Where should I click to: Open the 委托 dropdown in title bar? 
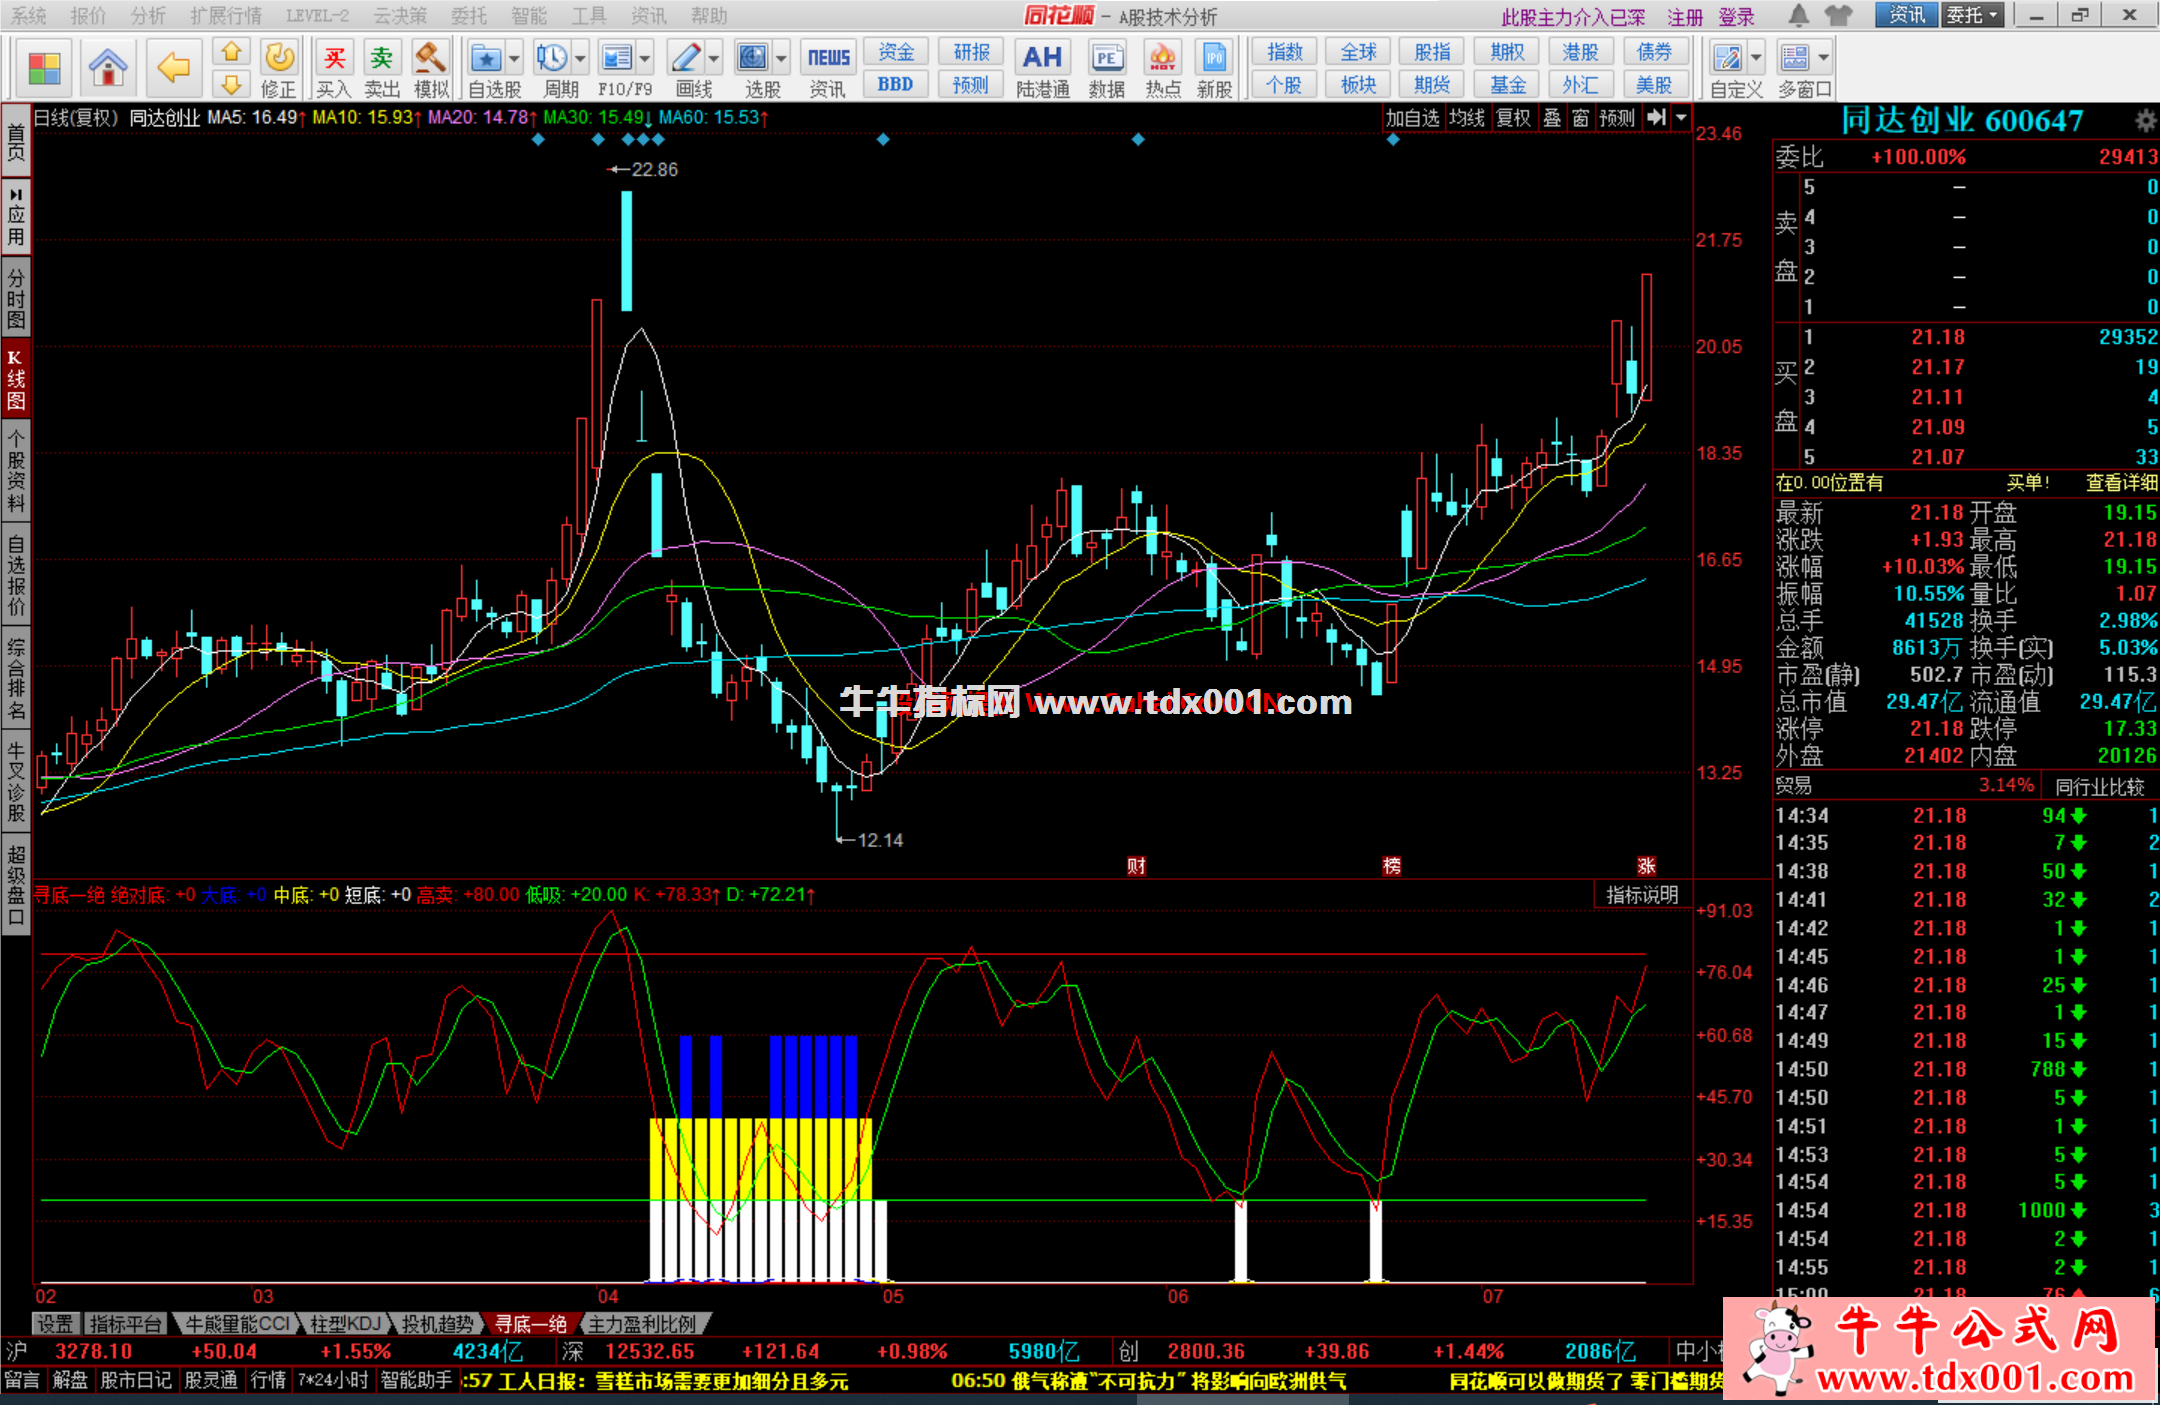point(1973,15)
